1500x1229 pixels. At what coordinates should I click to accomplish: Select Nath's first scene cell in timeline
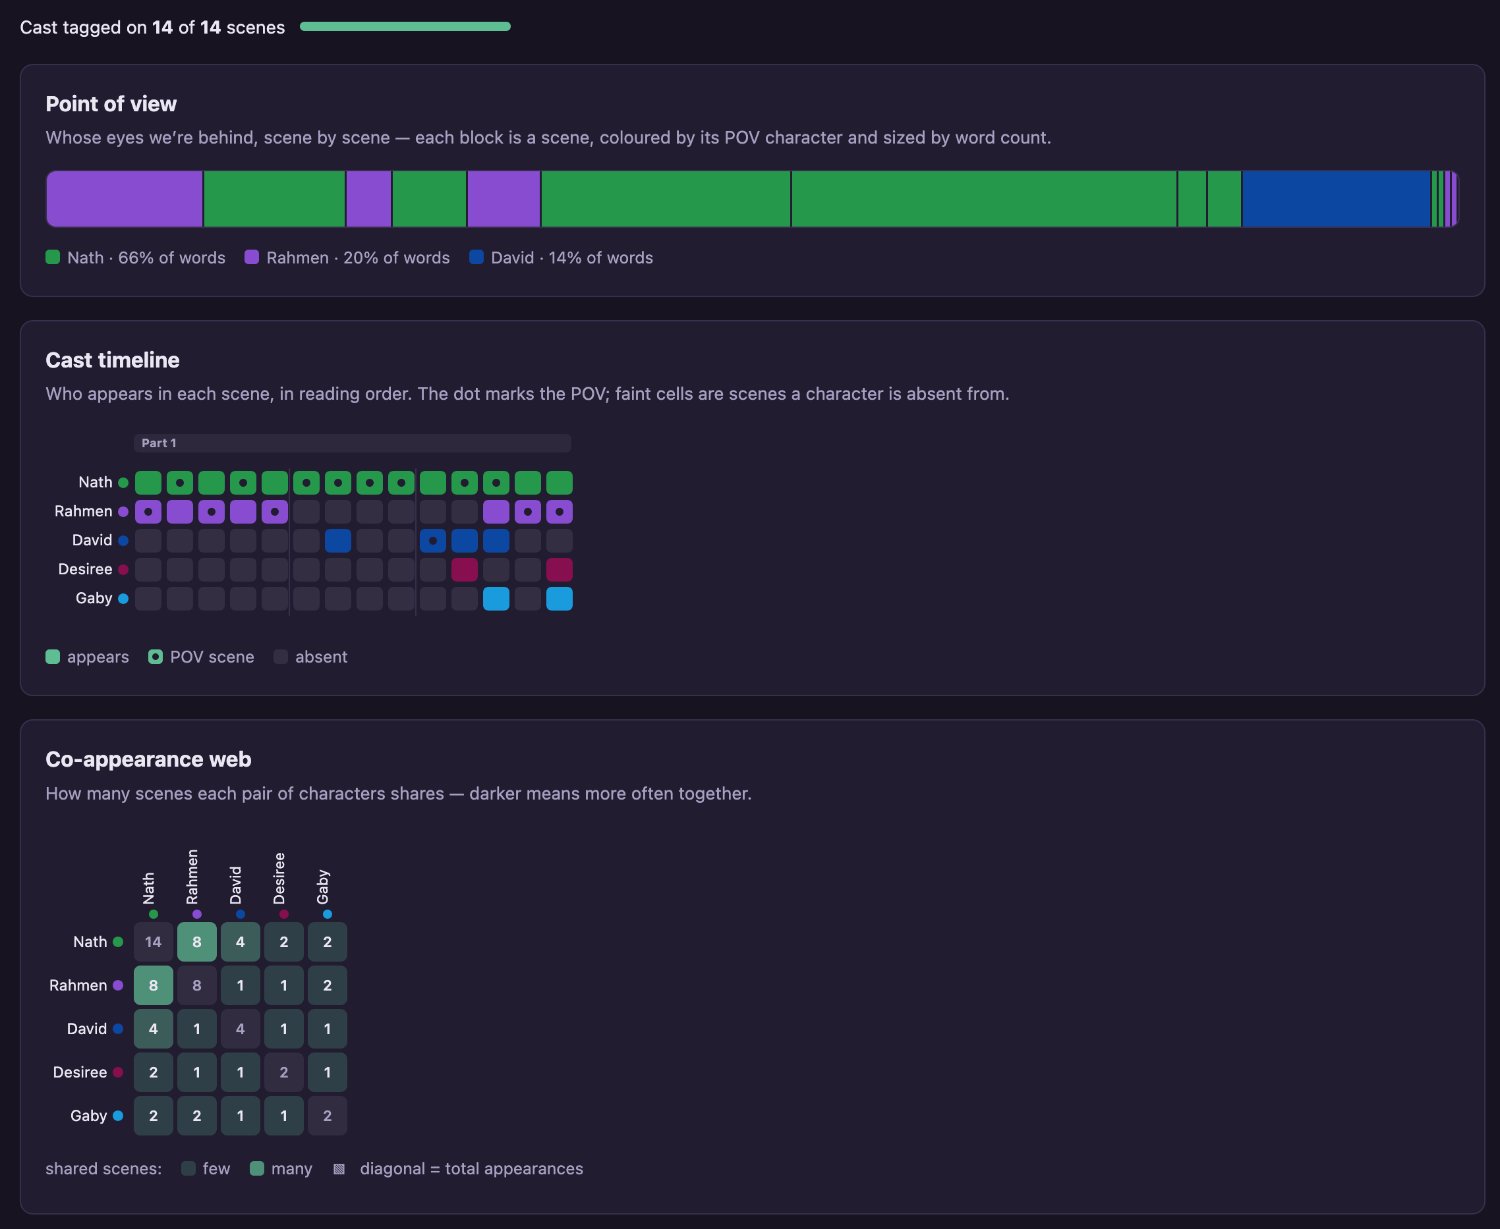coord(148,483)
